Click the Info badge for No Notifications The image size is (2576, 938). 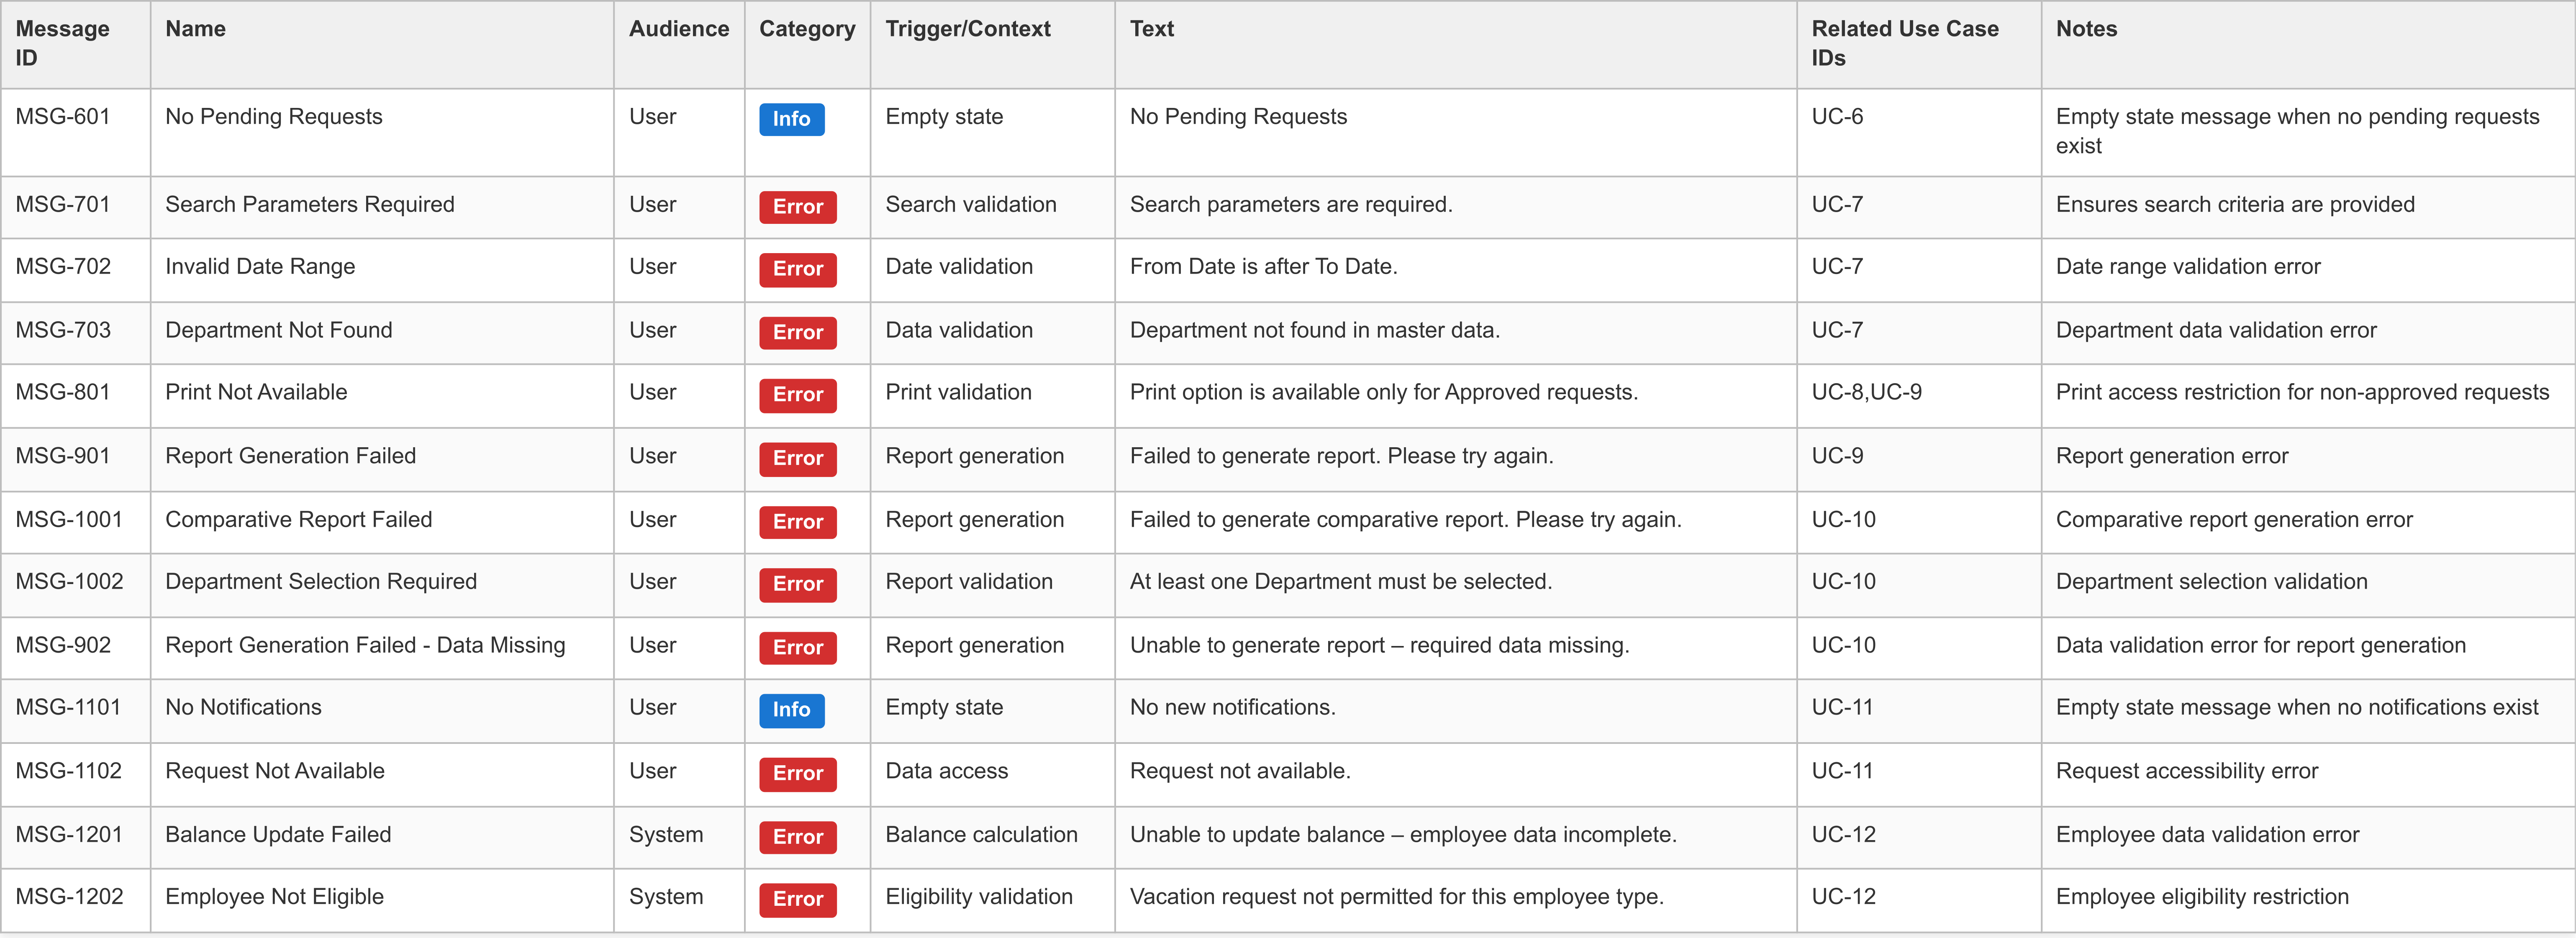coord(791,710)
